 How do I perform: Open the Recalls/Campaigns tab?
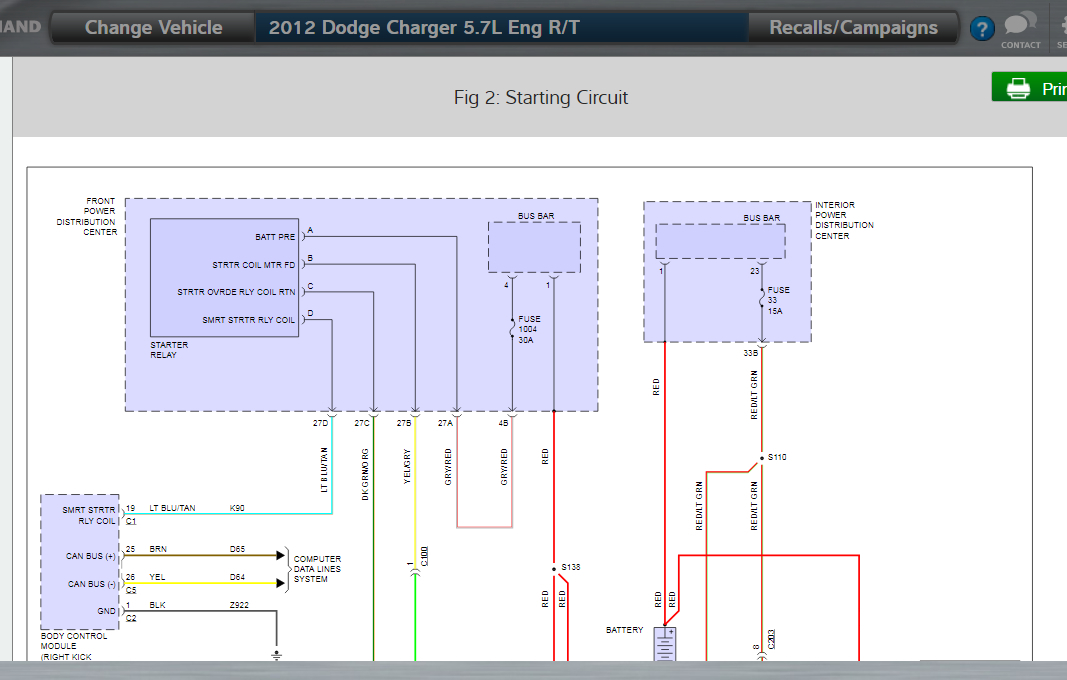tap(853, 27)
